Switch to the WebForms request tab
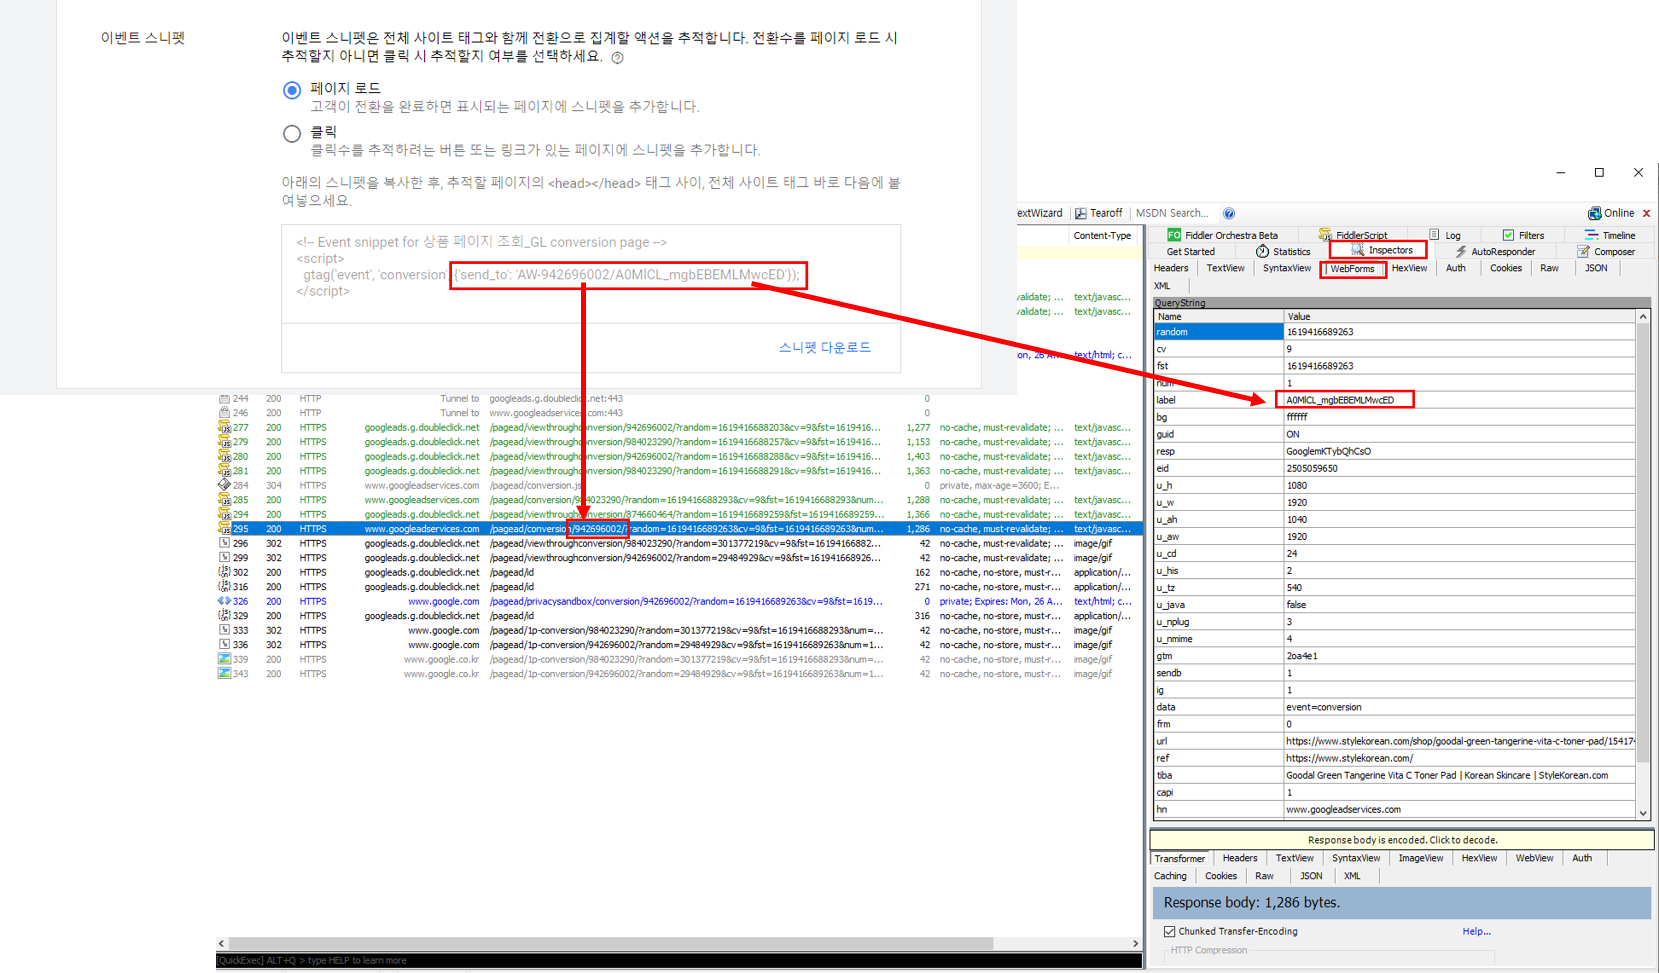The image size is (1659, 973). pyautogui.click(x=1352, y=269)
